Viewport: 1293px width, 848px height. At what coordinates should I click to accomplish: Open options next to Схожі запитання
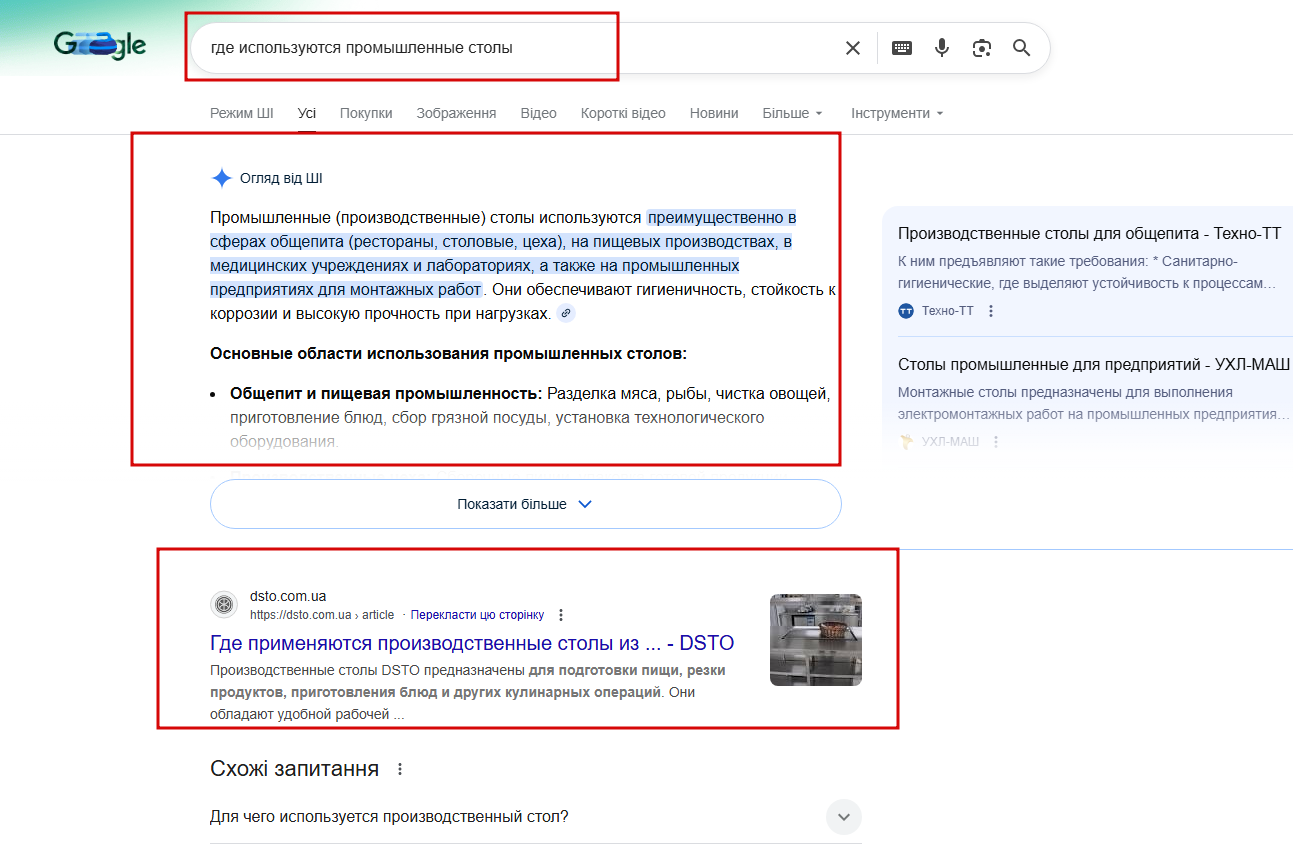400,769
